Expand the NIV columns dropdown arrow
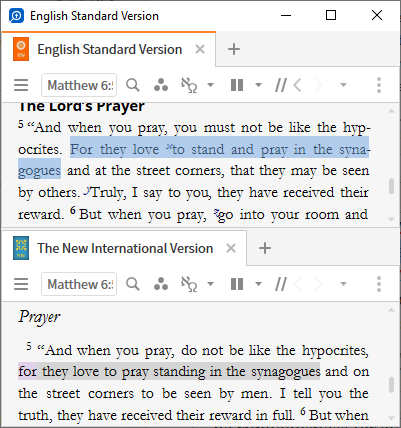The width and height of the screenshot is (401, 428). 258,284
